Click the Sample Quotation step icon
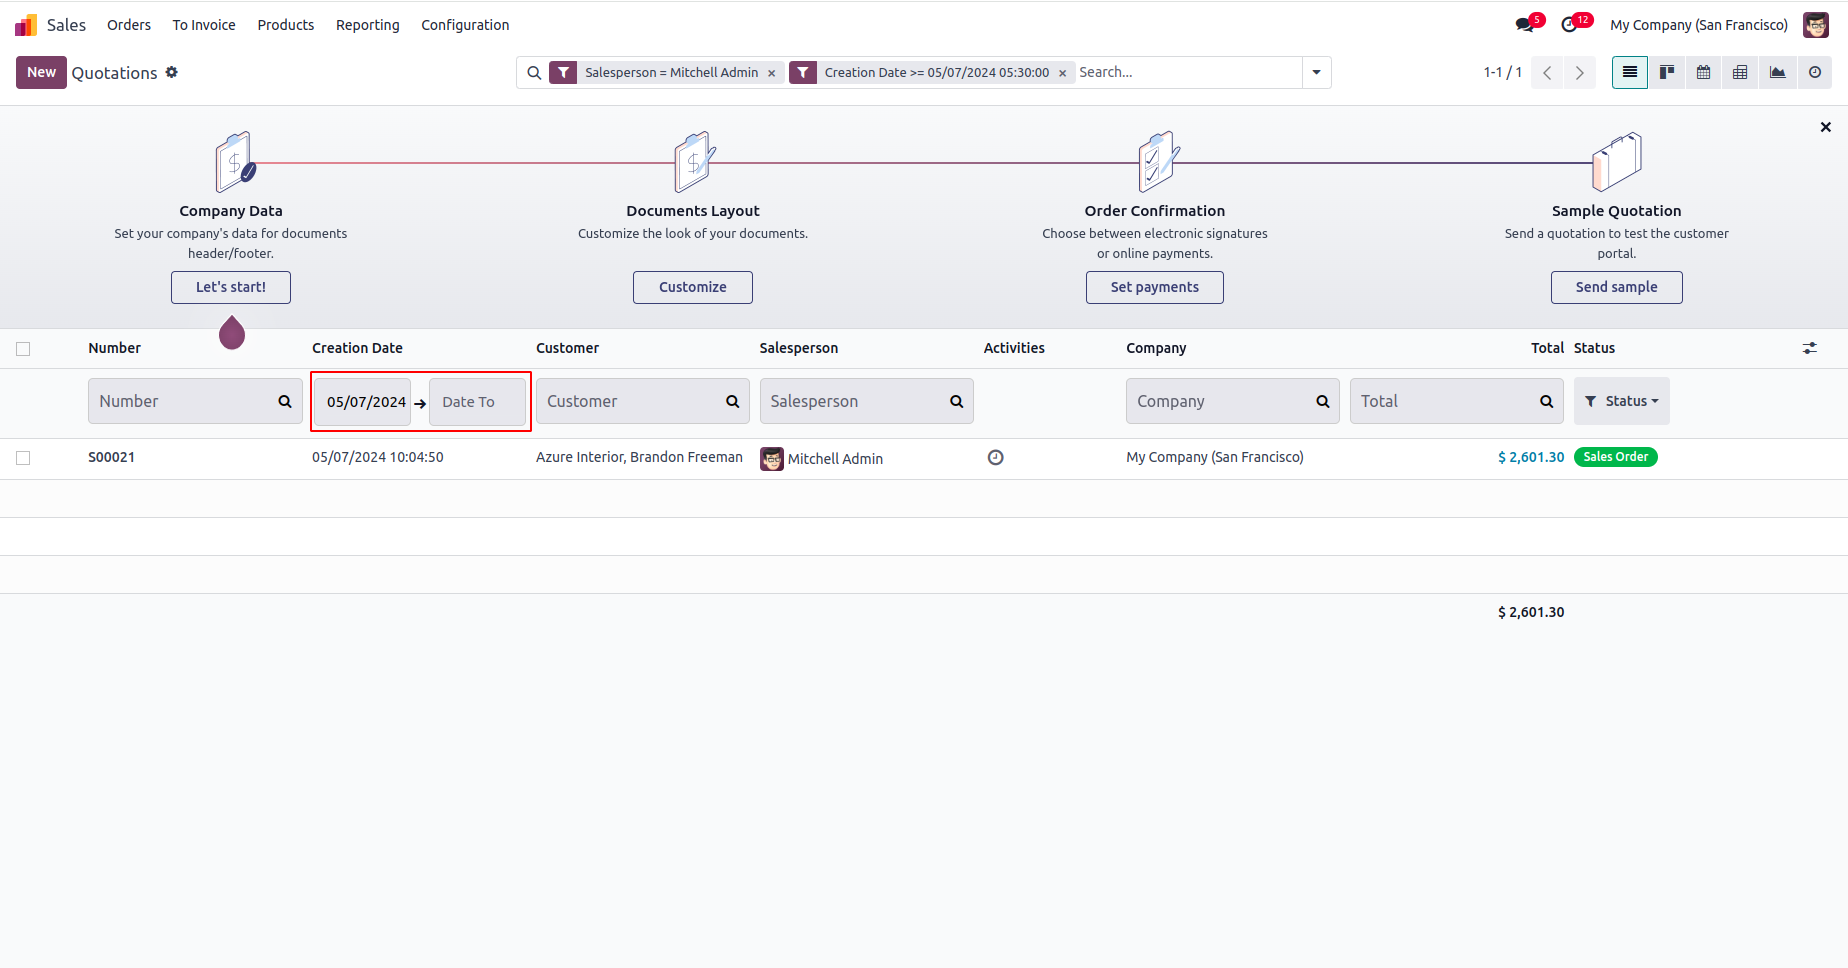 tap(1617, 162)
